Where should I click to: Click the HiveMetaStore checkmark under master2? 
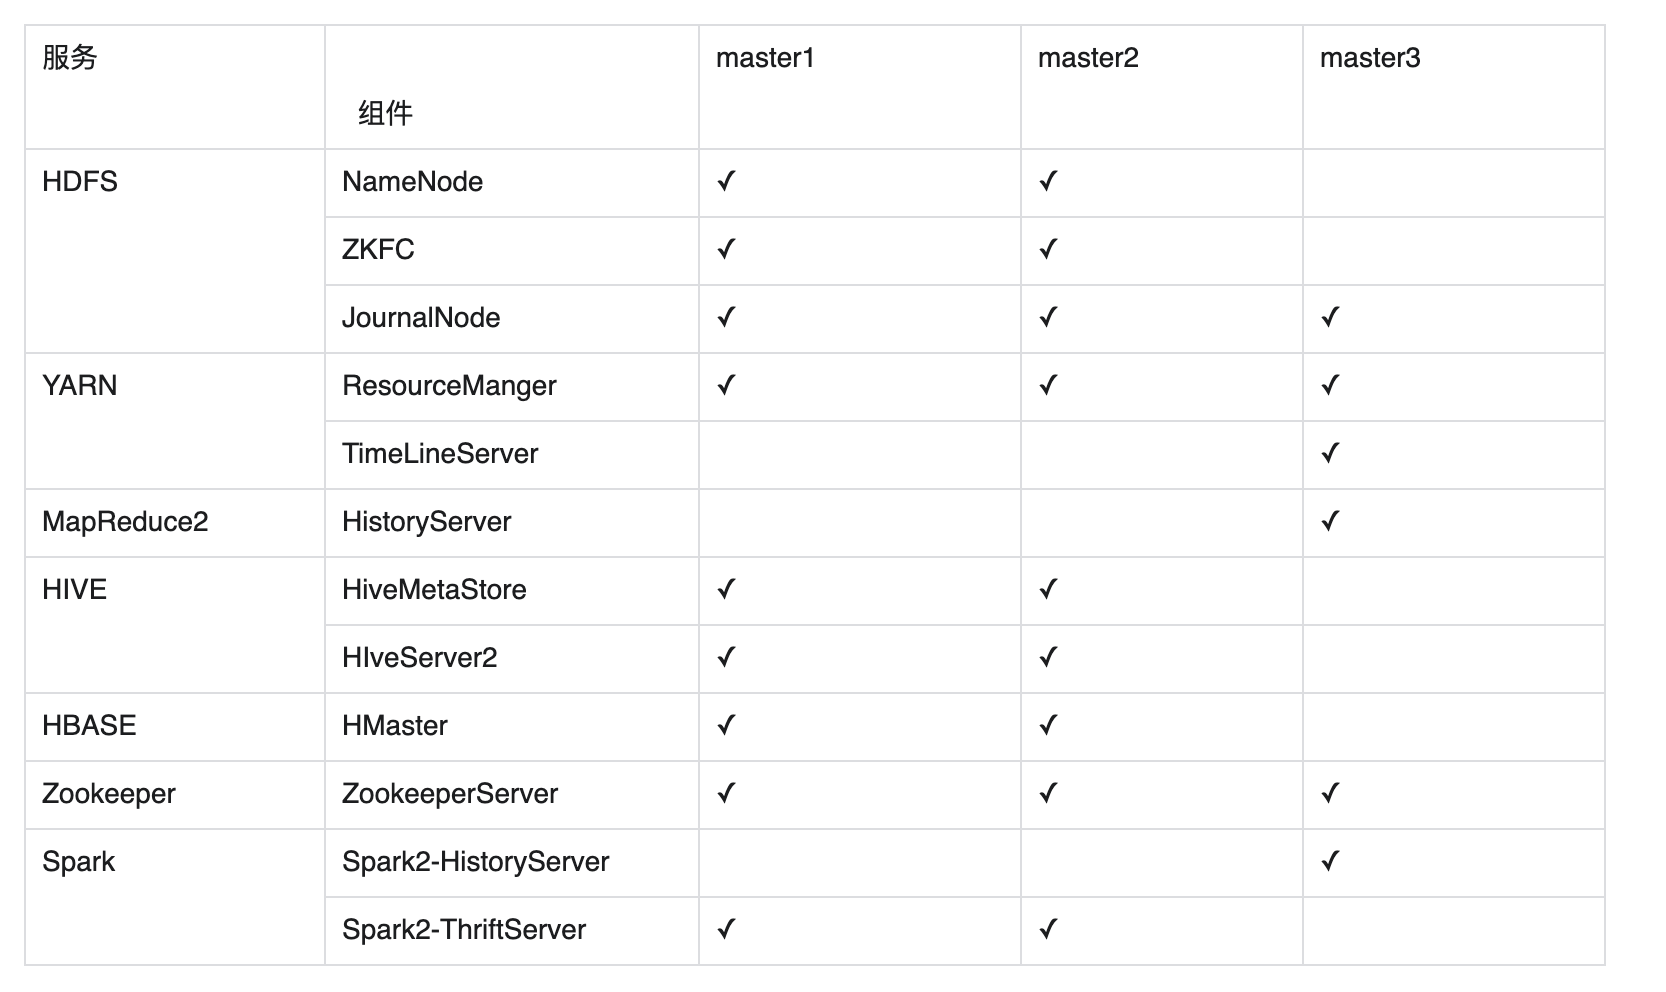[1048, 589]
